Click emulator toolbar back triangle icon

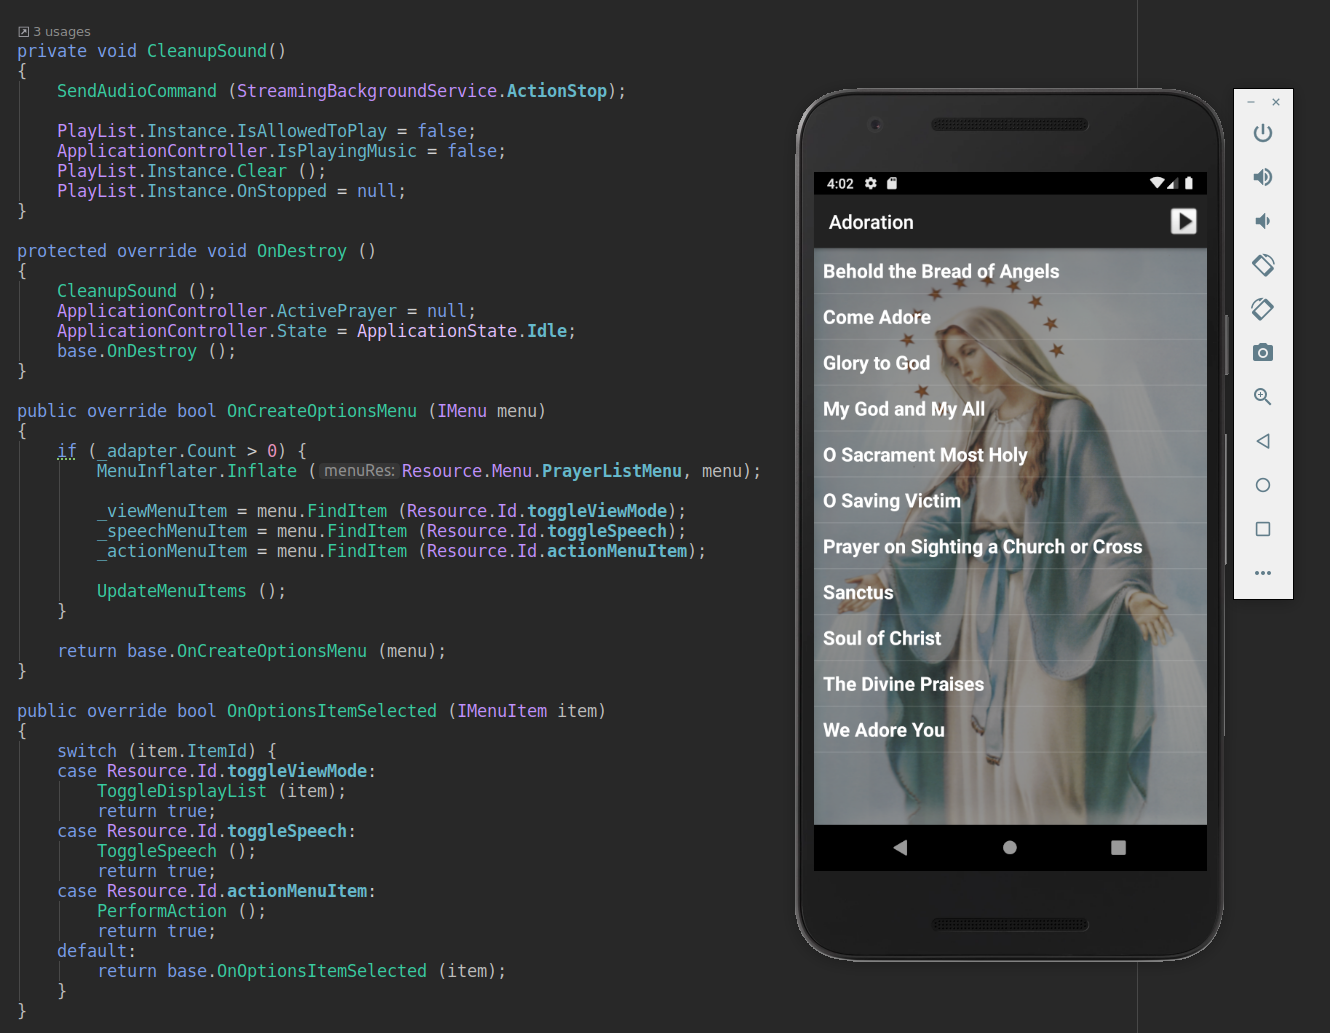1263,441
